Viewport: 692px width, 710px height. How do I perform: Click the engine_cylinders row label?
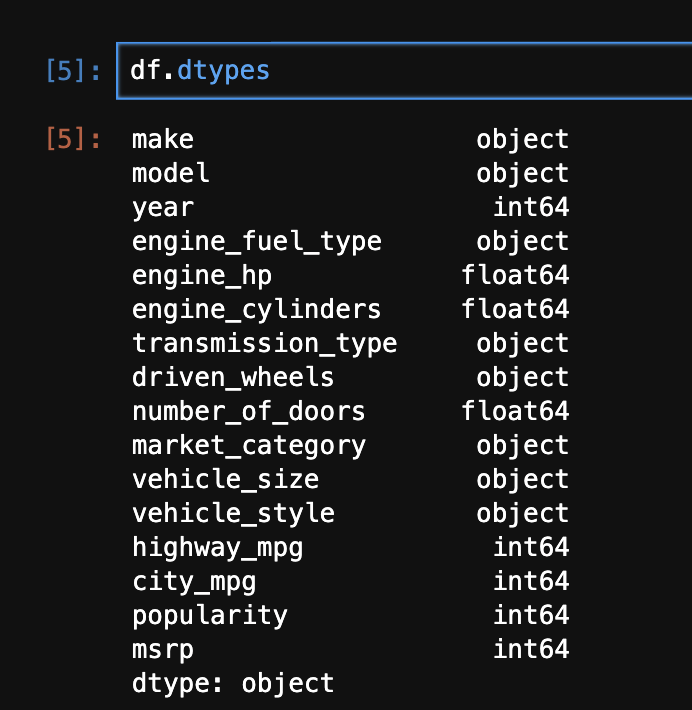tap(256, 309)
